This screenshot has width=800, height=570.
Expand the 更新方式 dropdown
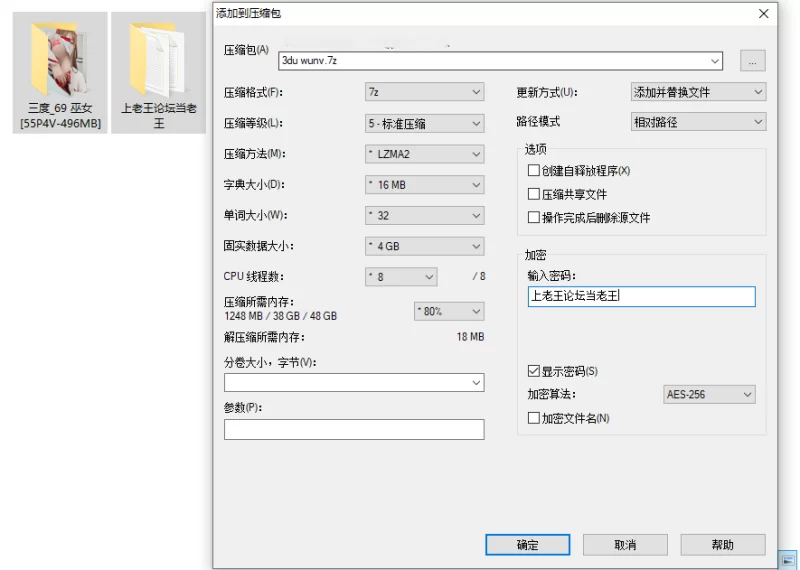(x=698, y=93)
